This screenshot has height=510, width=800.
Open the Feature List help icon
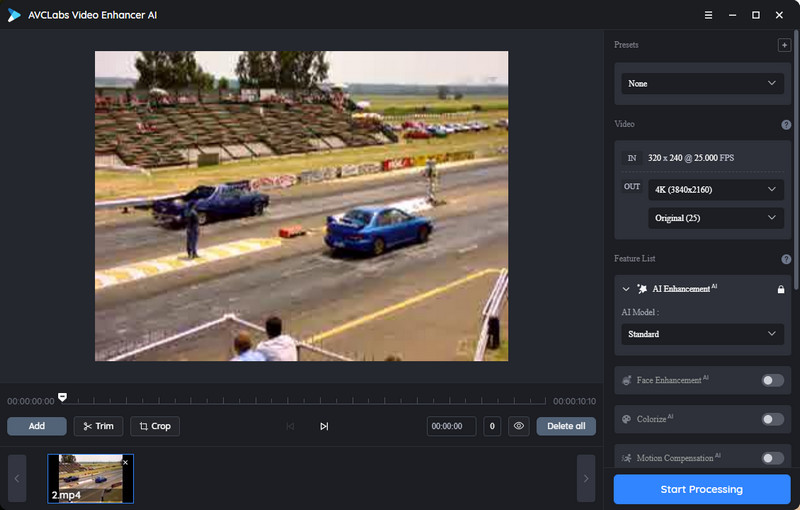[x=786, y=259]
